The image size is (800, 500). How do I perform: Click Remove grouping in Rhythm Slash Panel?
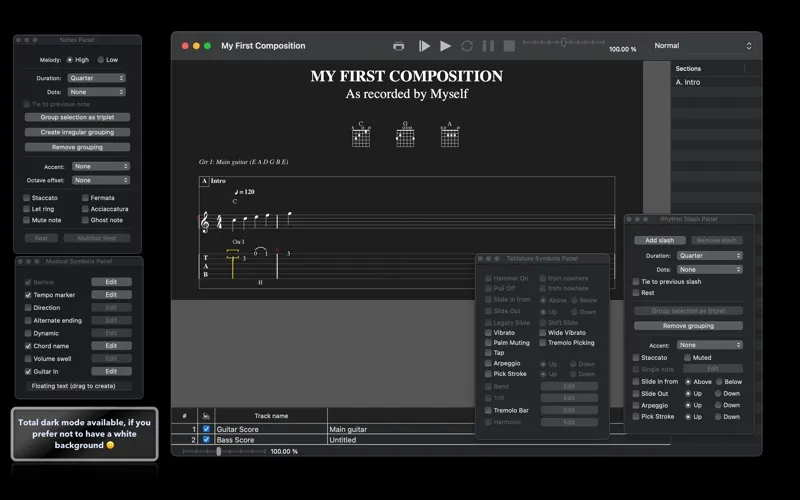tap(688, 326)
